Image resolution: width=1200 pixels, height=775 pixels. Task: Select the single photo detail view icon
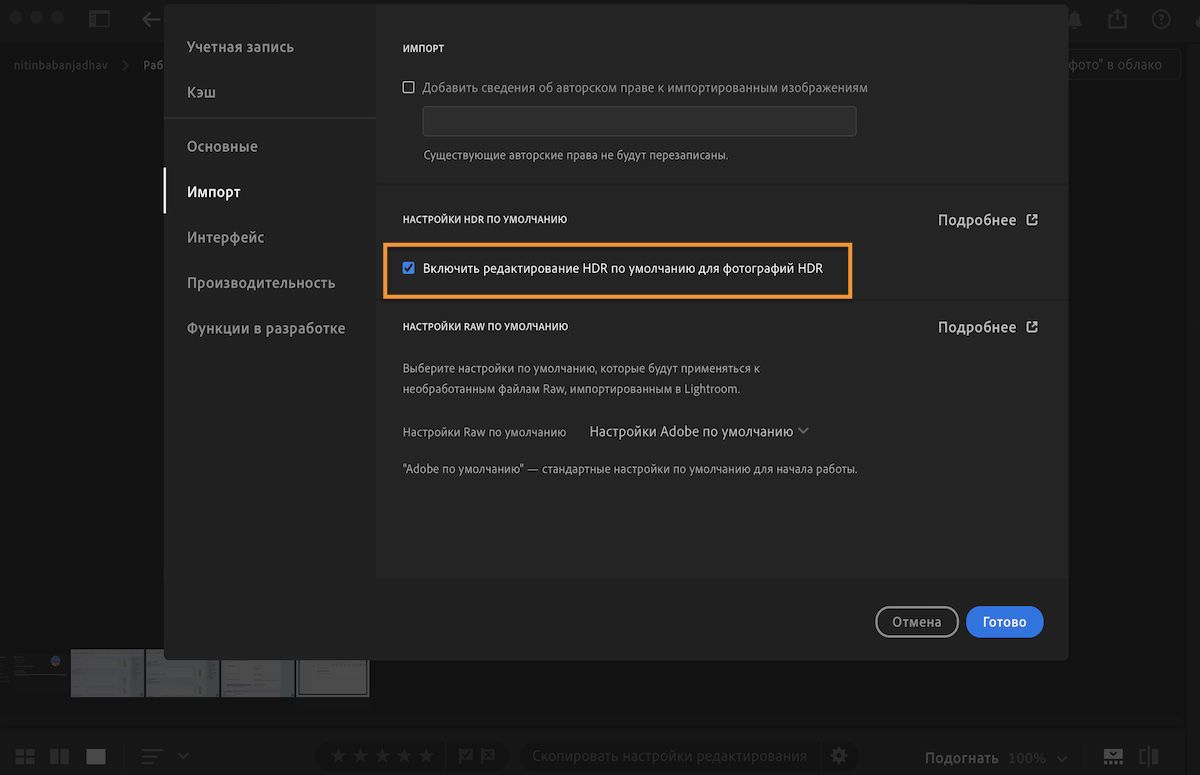tap(95, 756)
